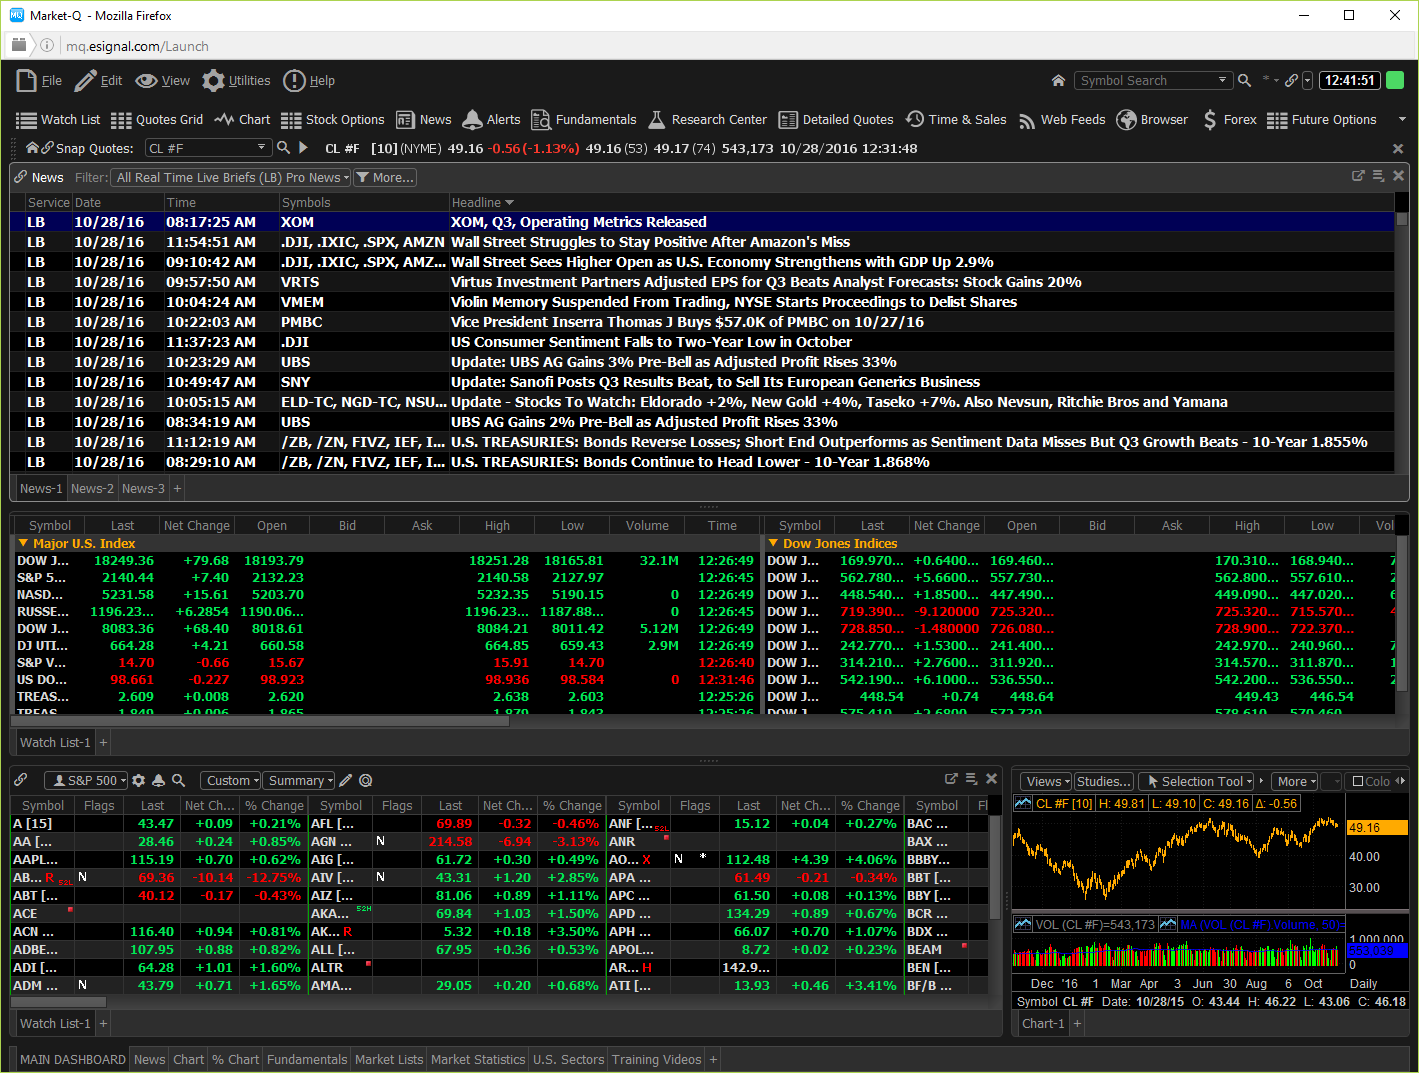Close the Snap Quotes bar
Image resolution: width=1419 pixels, height=1073 pixels.
tap(1398, 148)
